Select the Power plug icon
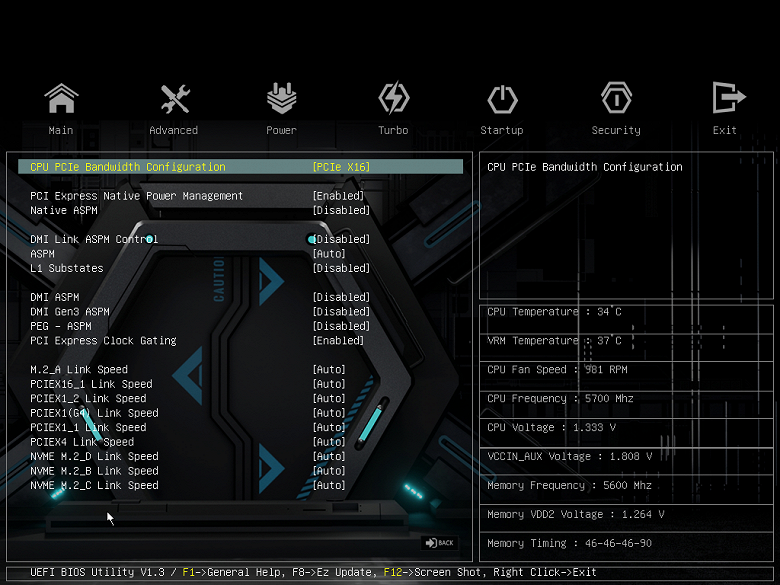This screenshot has height=585, width=780. [x=282, y=98]
